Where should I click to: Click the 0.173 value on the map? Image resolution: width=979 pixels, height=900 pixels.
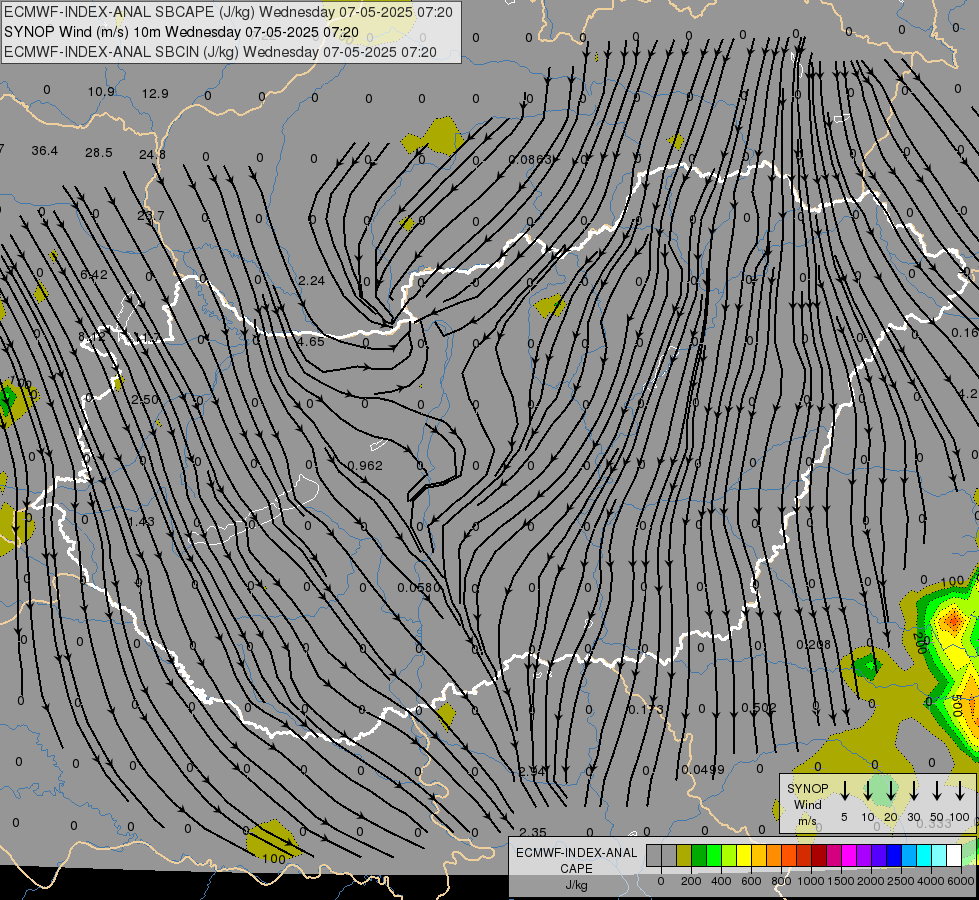click(x=646, y=710)
